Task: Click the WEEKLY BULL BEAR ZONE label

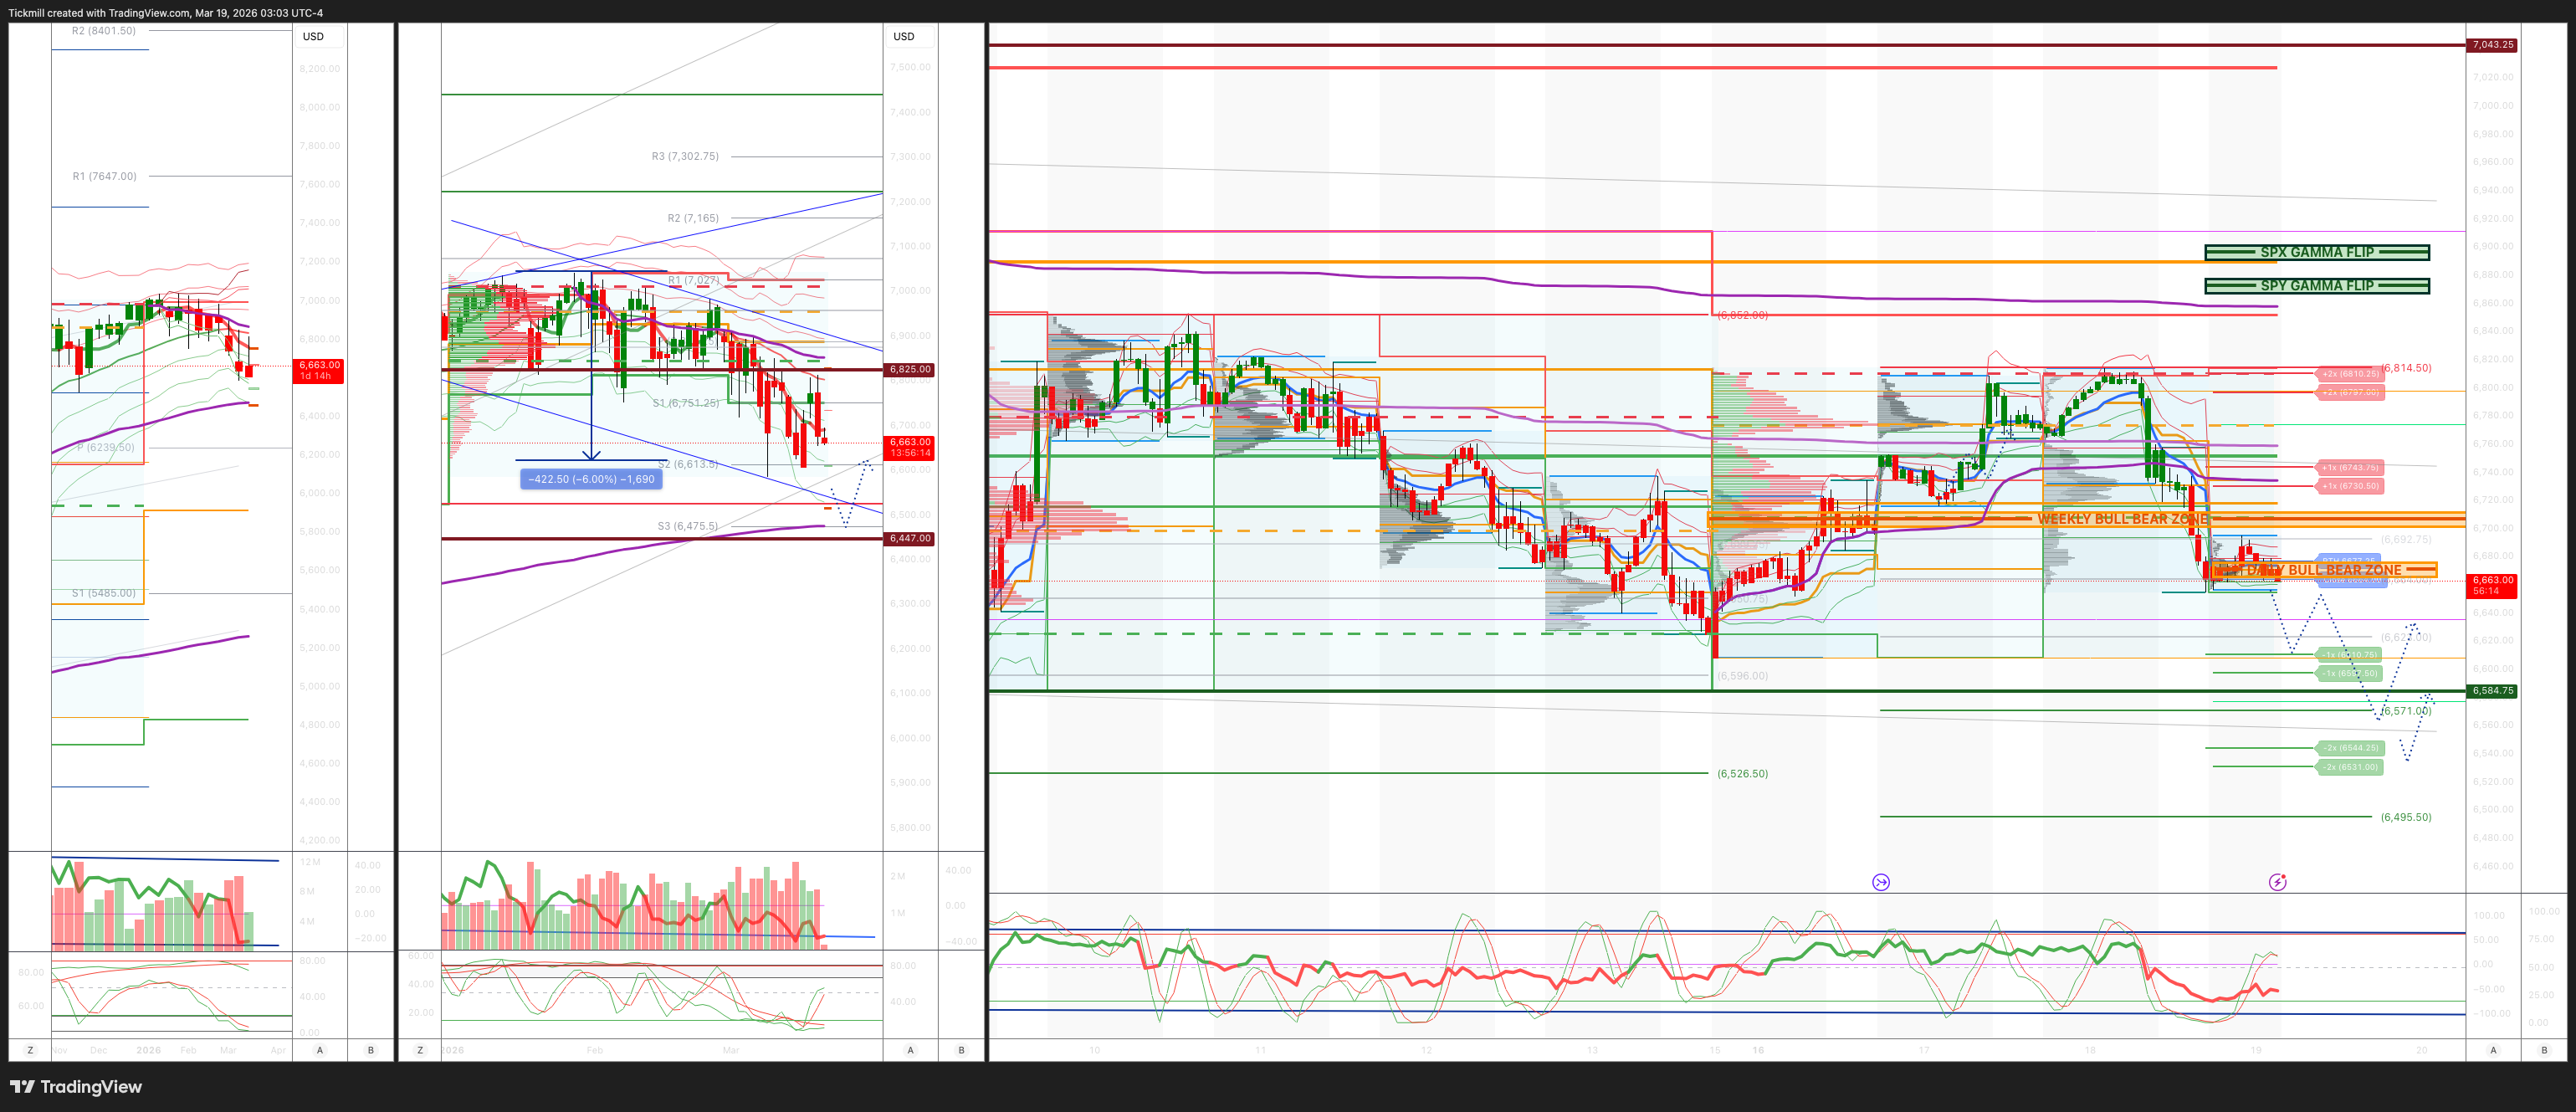Action: [x=2122, y=519]
